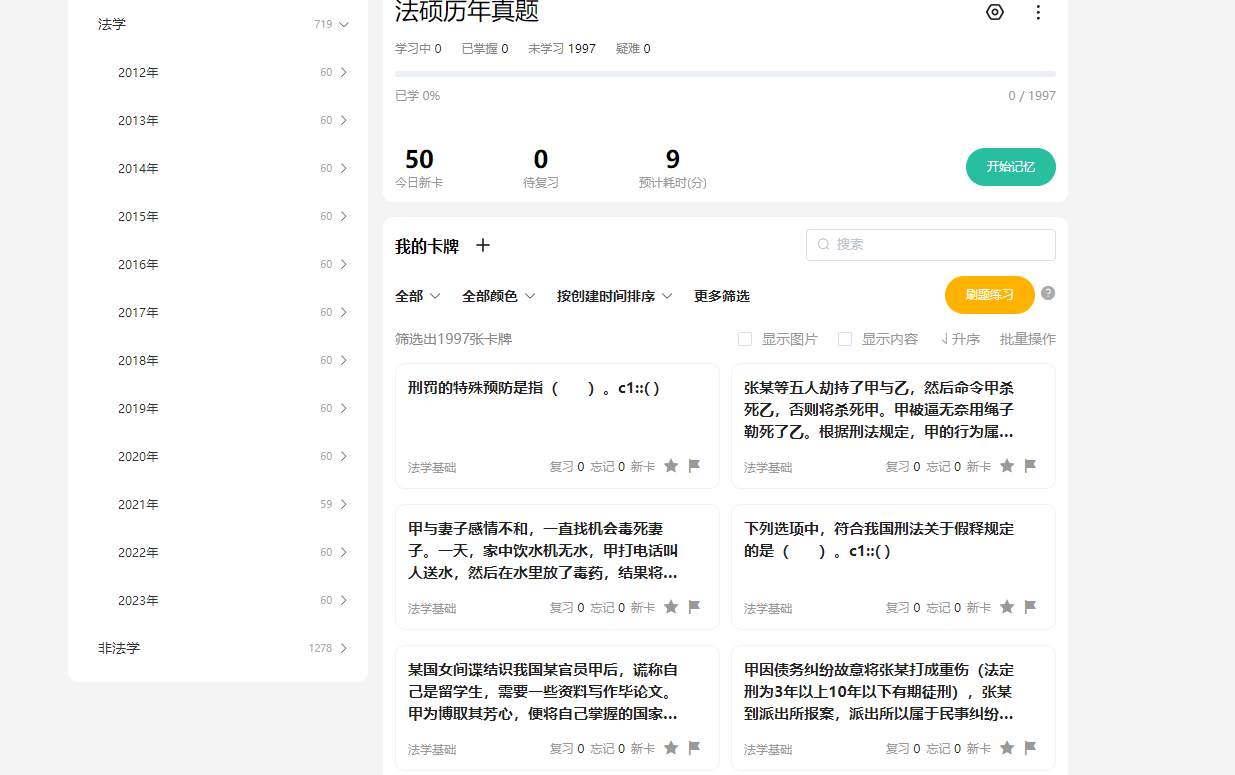The image size is (1235, 775).
Task: Focus the 搜索 card search field
Action: [931, 244]
